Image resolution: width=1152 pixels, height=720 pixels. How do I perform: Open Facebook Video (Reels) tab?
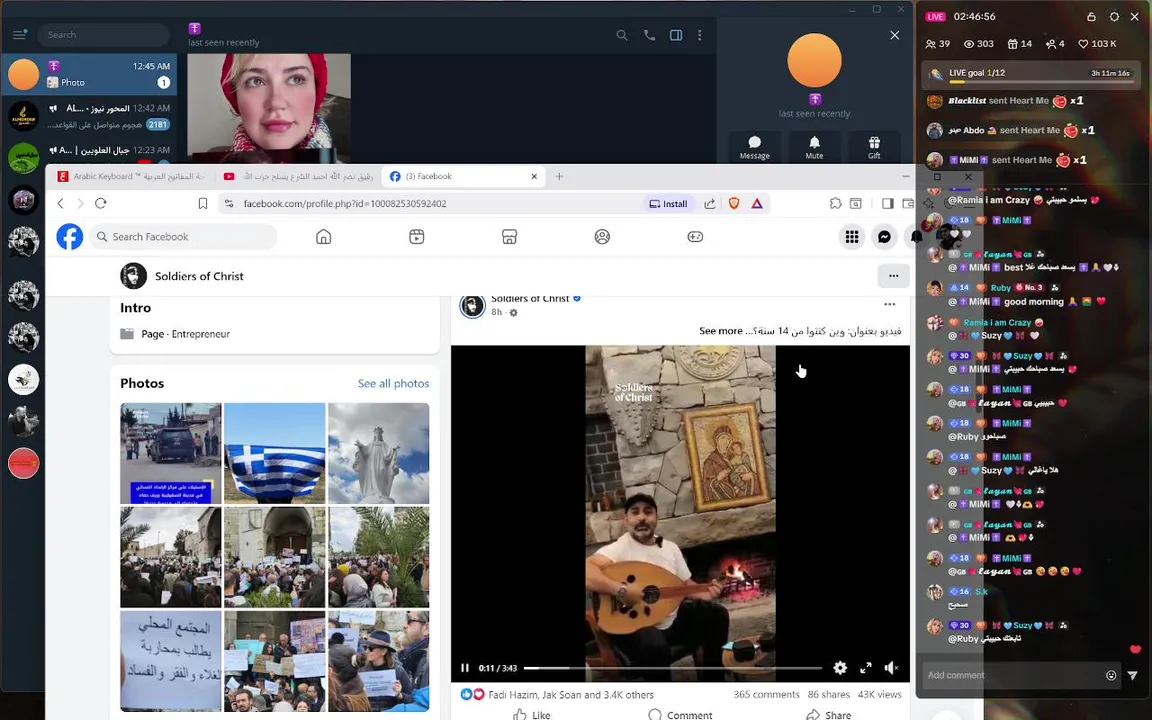tap(417, 237)
